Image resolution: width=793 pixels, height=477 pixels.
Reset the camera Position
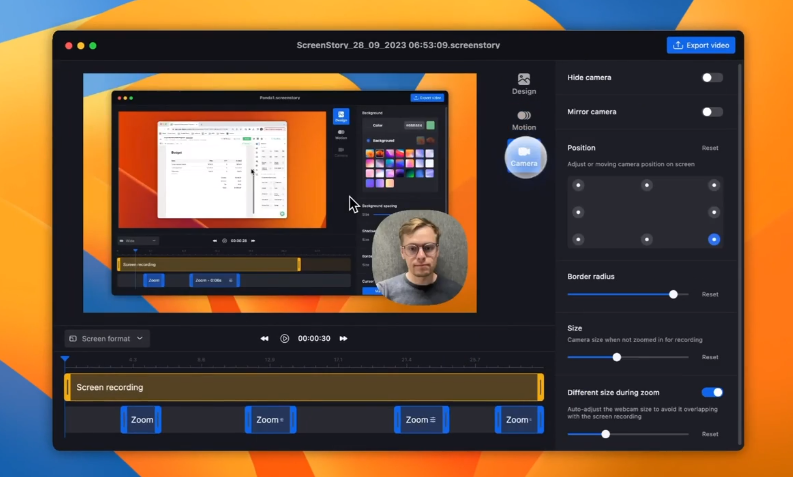(710, 148)
